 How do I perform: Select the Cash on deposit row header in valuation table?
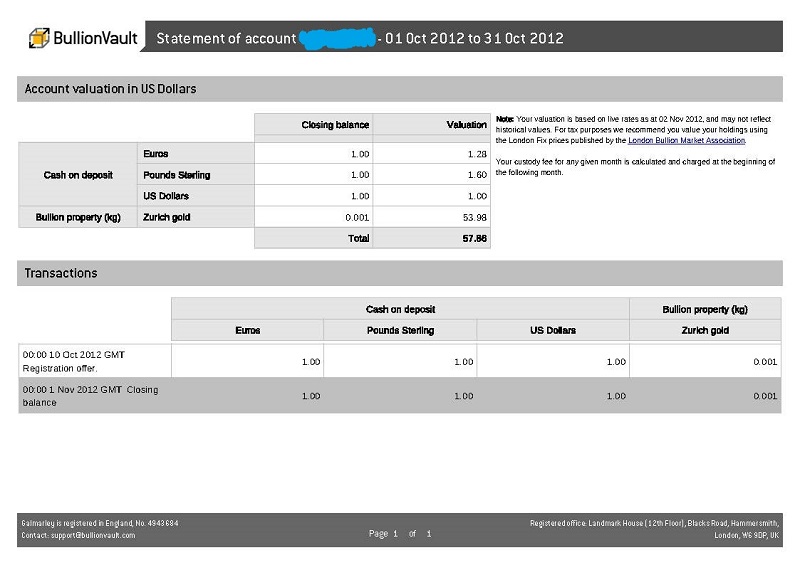(78, 175)
